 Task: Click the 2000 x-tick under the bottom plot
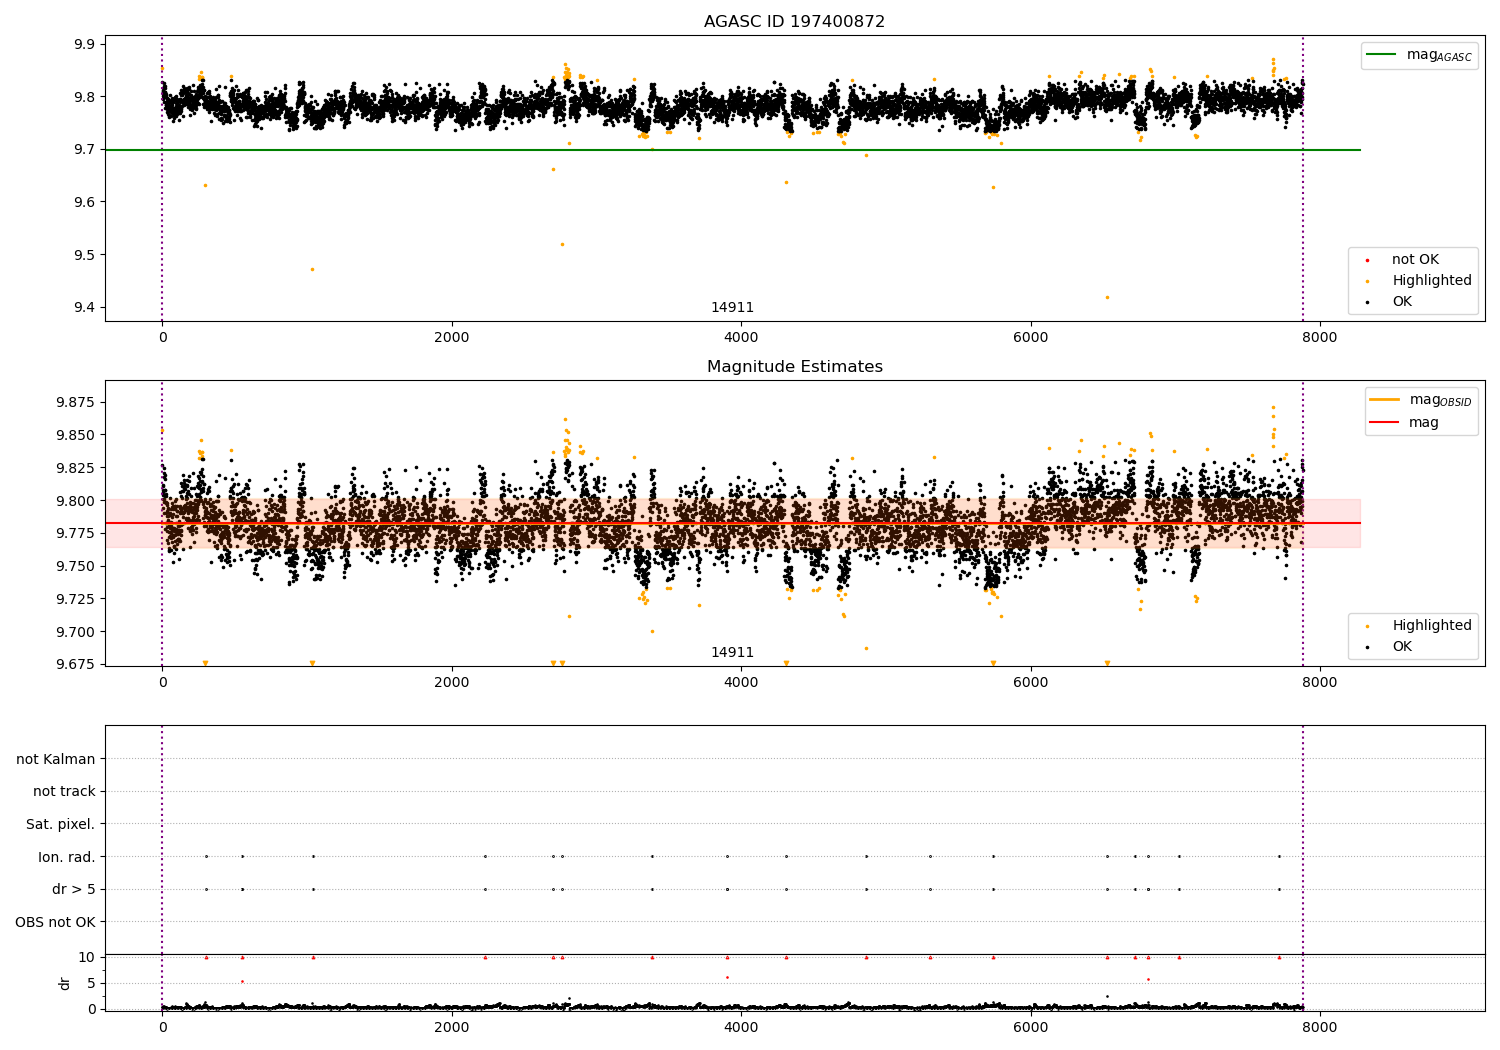click(x=452, y=1026)
